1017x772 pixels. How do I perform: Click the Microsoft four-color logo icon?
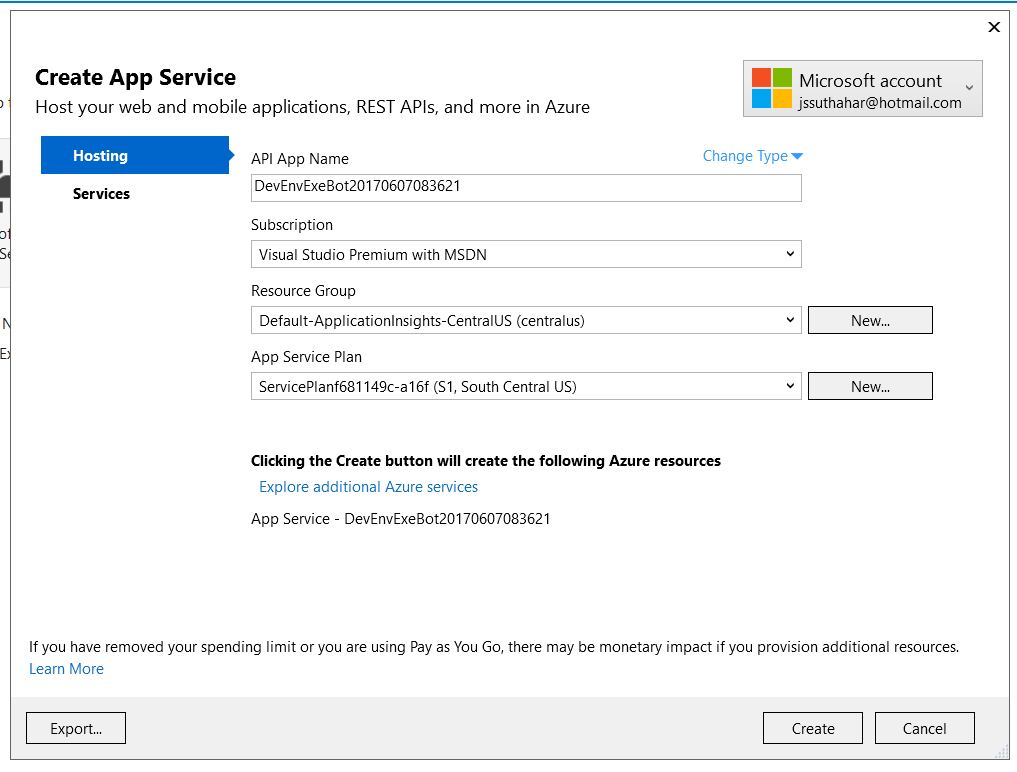tap(771, 88)
